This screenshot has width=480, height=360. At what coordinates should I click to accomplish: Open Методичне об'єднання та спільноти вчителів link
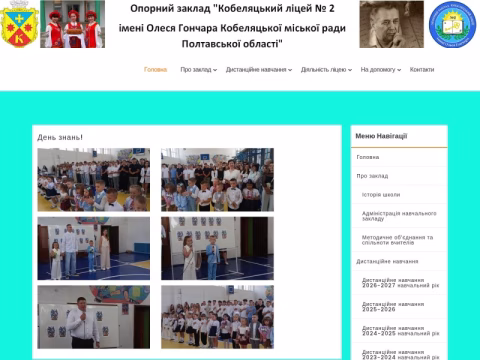tap(399, 240)
